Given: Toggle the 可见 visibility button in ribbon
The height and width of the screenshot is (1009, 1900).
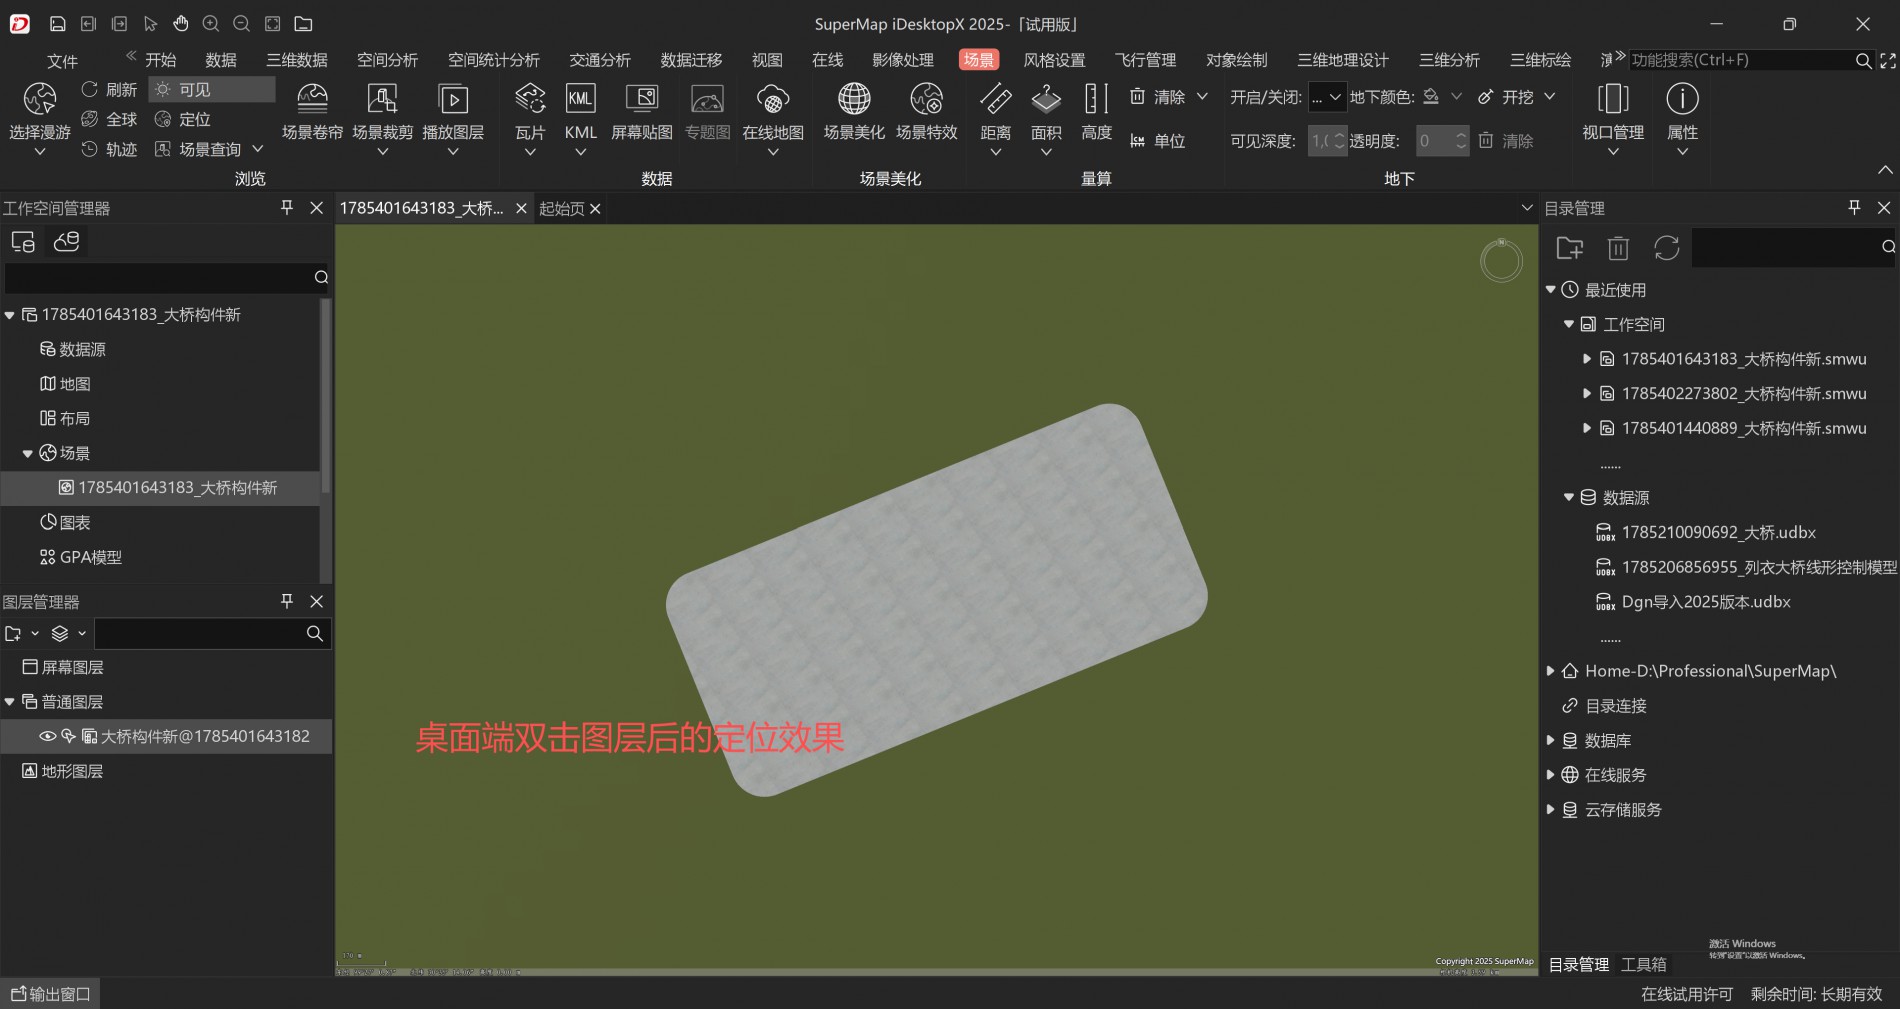Looking at the screenshot, I should (212, 90).
